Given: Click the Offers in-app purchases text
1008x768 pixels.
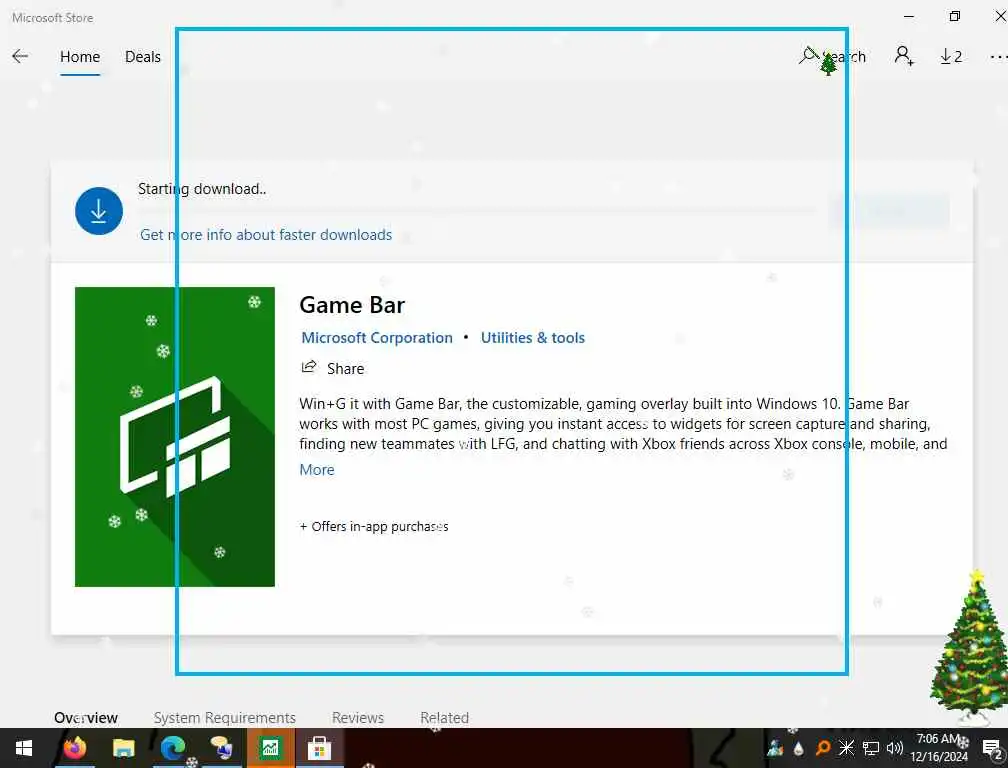Looking at the screenshot, I should coord(374,526).
